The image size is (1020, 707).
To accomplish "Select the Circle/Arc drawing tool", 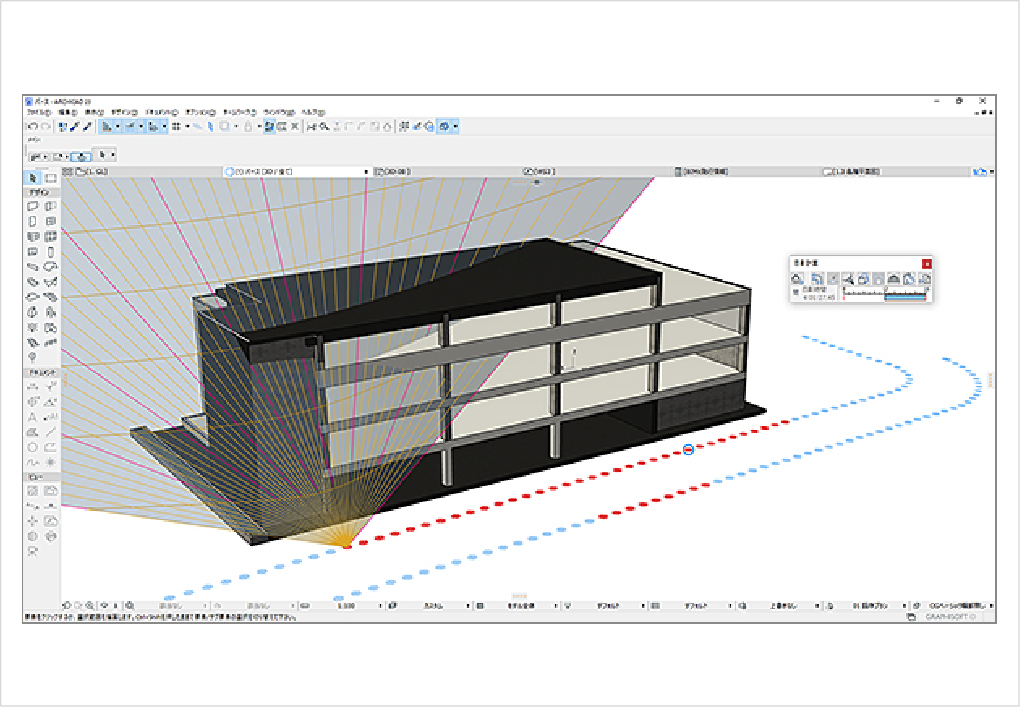I will pos(33,447).
